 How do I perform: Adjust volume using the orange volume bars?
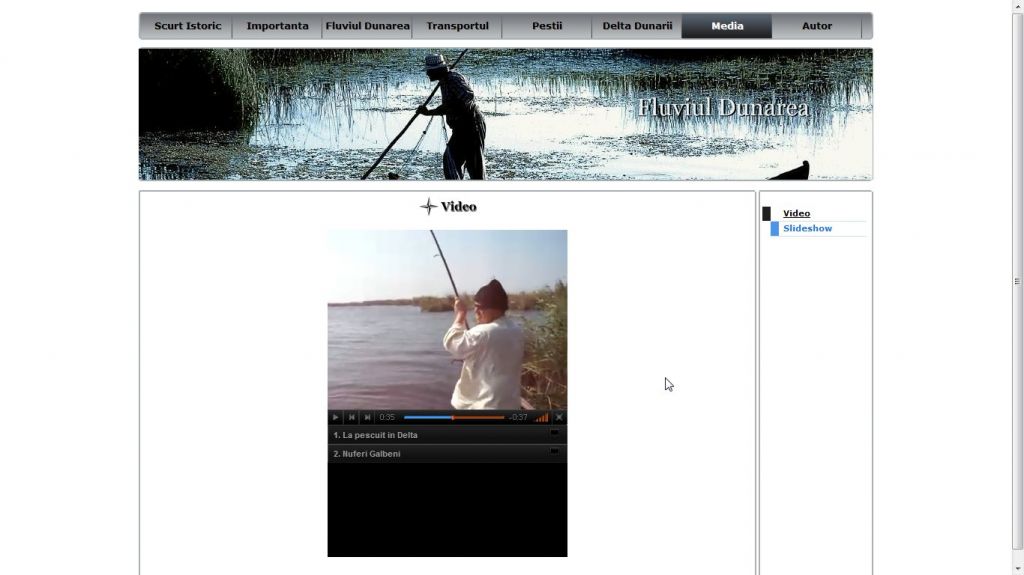pyautogui.click(x=542, y=417)
